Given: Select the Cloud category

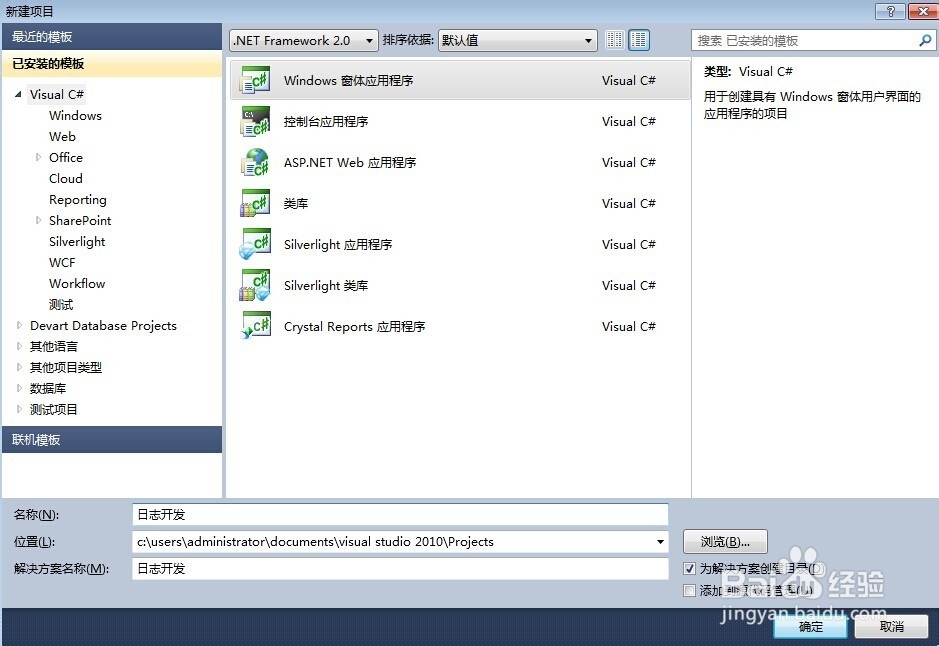Looking at the screenshot, I should click(66, 178).
